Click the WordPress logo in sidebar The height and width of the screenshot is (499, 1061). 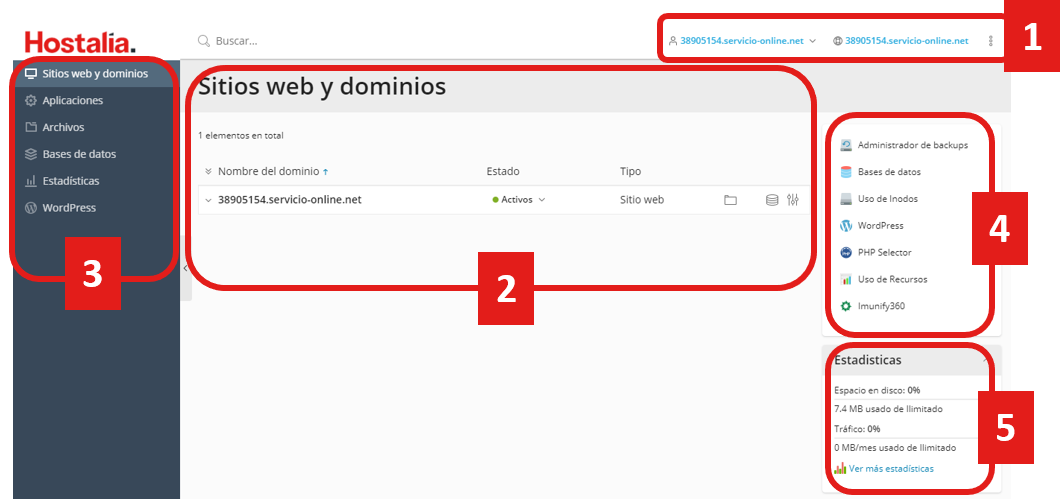[x=30, y=208]
